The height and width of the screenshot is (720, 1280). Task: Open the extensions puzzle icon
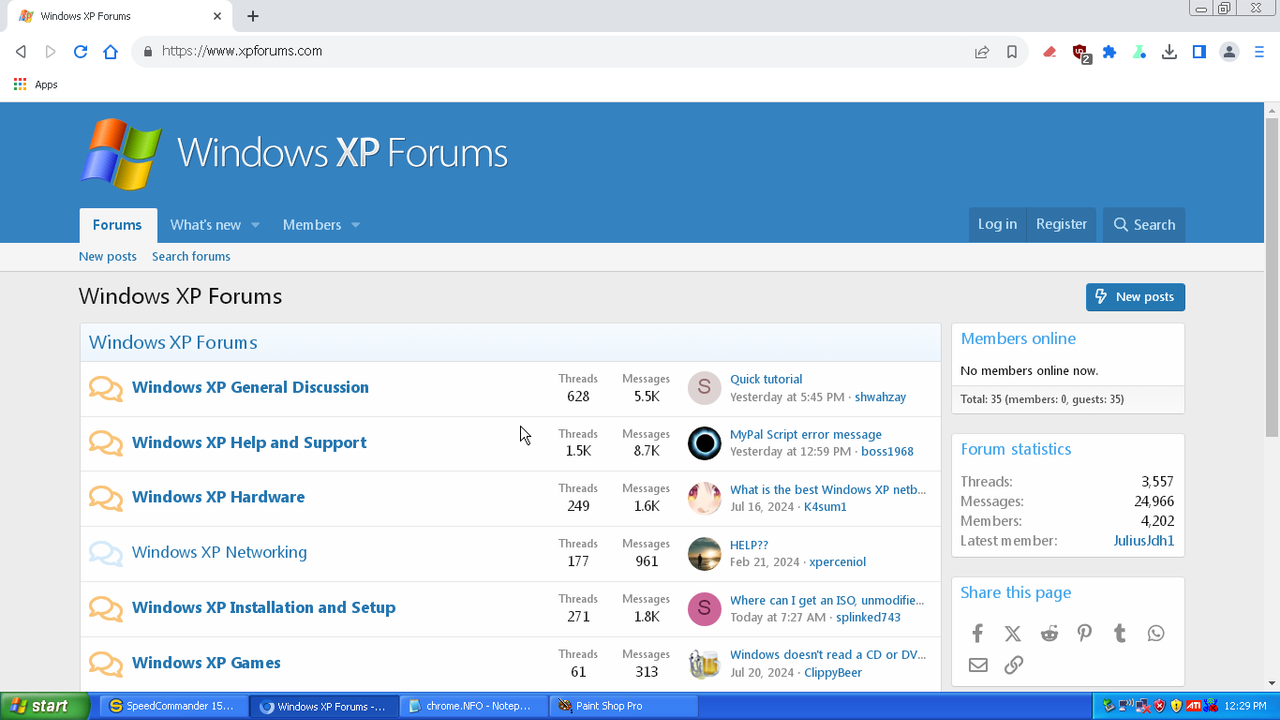pyautogui.click(x=1109, y=52)
